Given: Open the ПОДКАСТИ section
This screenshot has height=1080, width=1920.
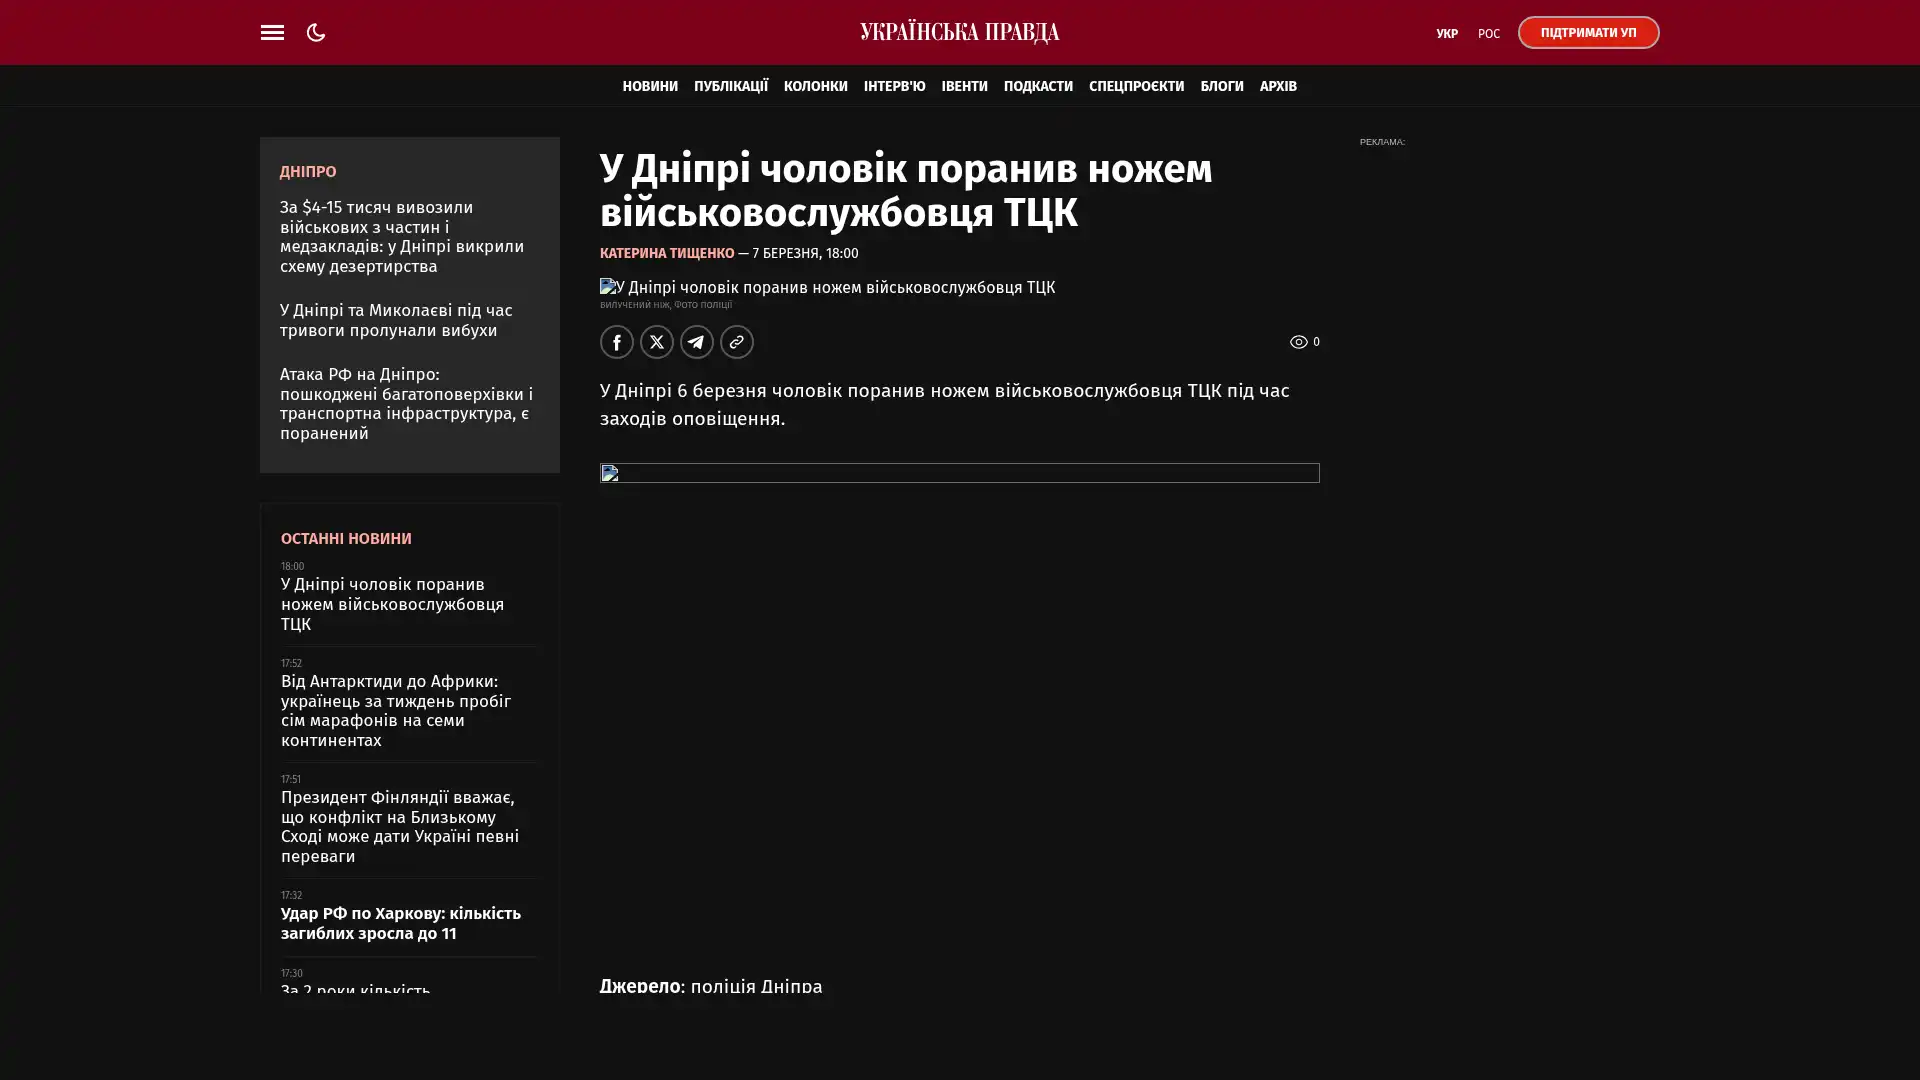Looking at the screenshot, I should pyautogui.click(x=1037, y=86).
